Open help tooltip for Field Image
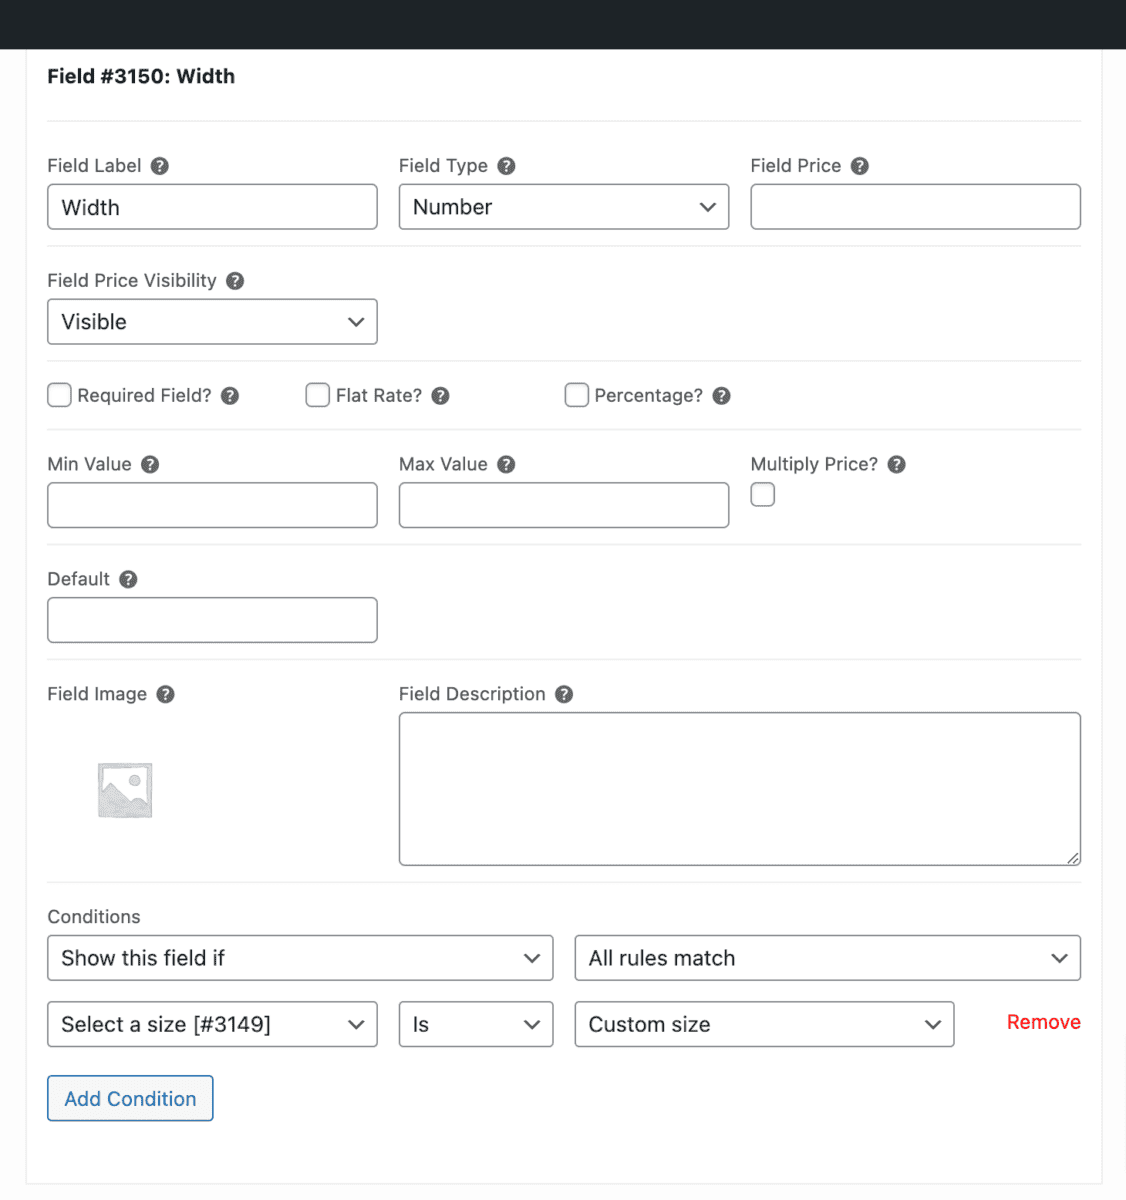The image size is (1126, 1200). pos(166,694)
